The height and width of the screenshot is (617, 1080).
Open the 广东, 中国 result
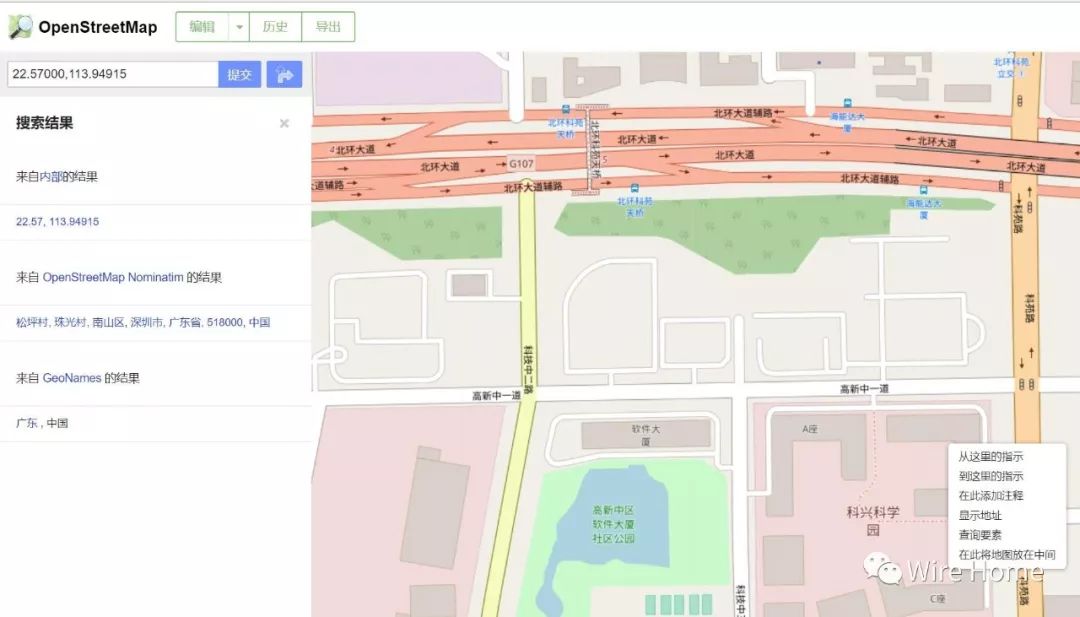[42, 423]
